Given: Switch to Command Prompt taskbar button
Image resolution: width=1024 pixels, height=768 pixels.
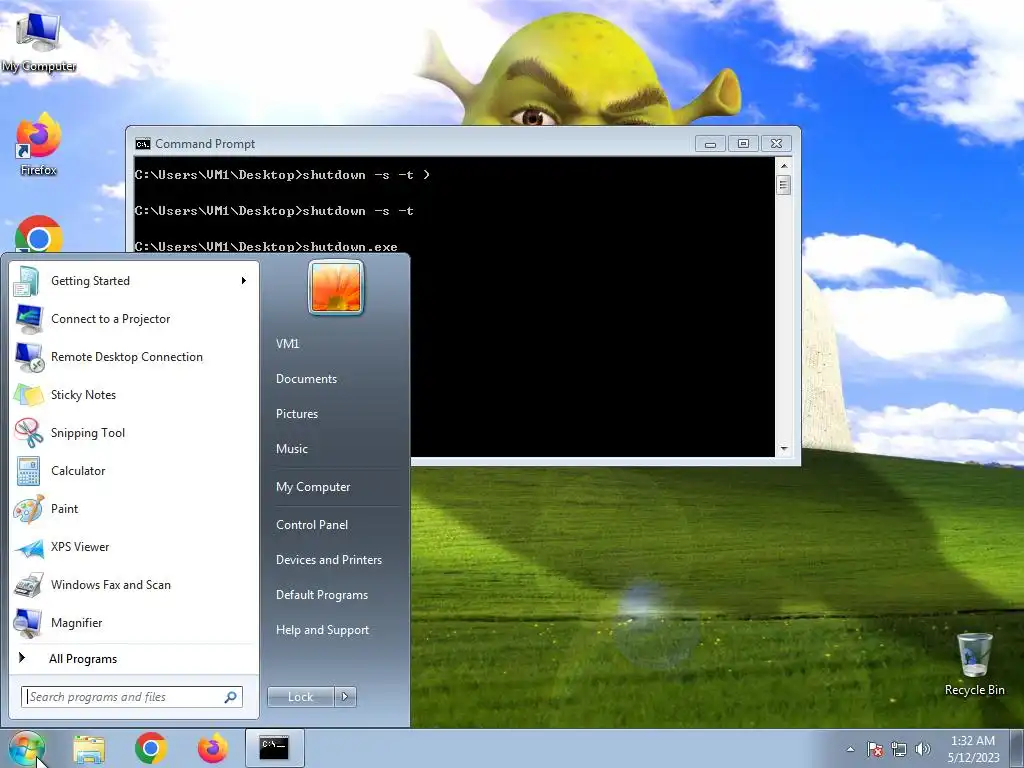Looking at the screenshot, I should pos(274,748).
